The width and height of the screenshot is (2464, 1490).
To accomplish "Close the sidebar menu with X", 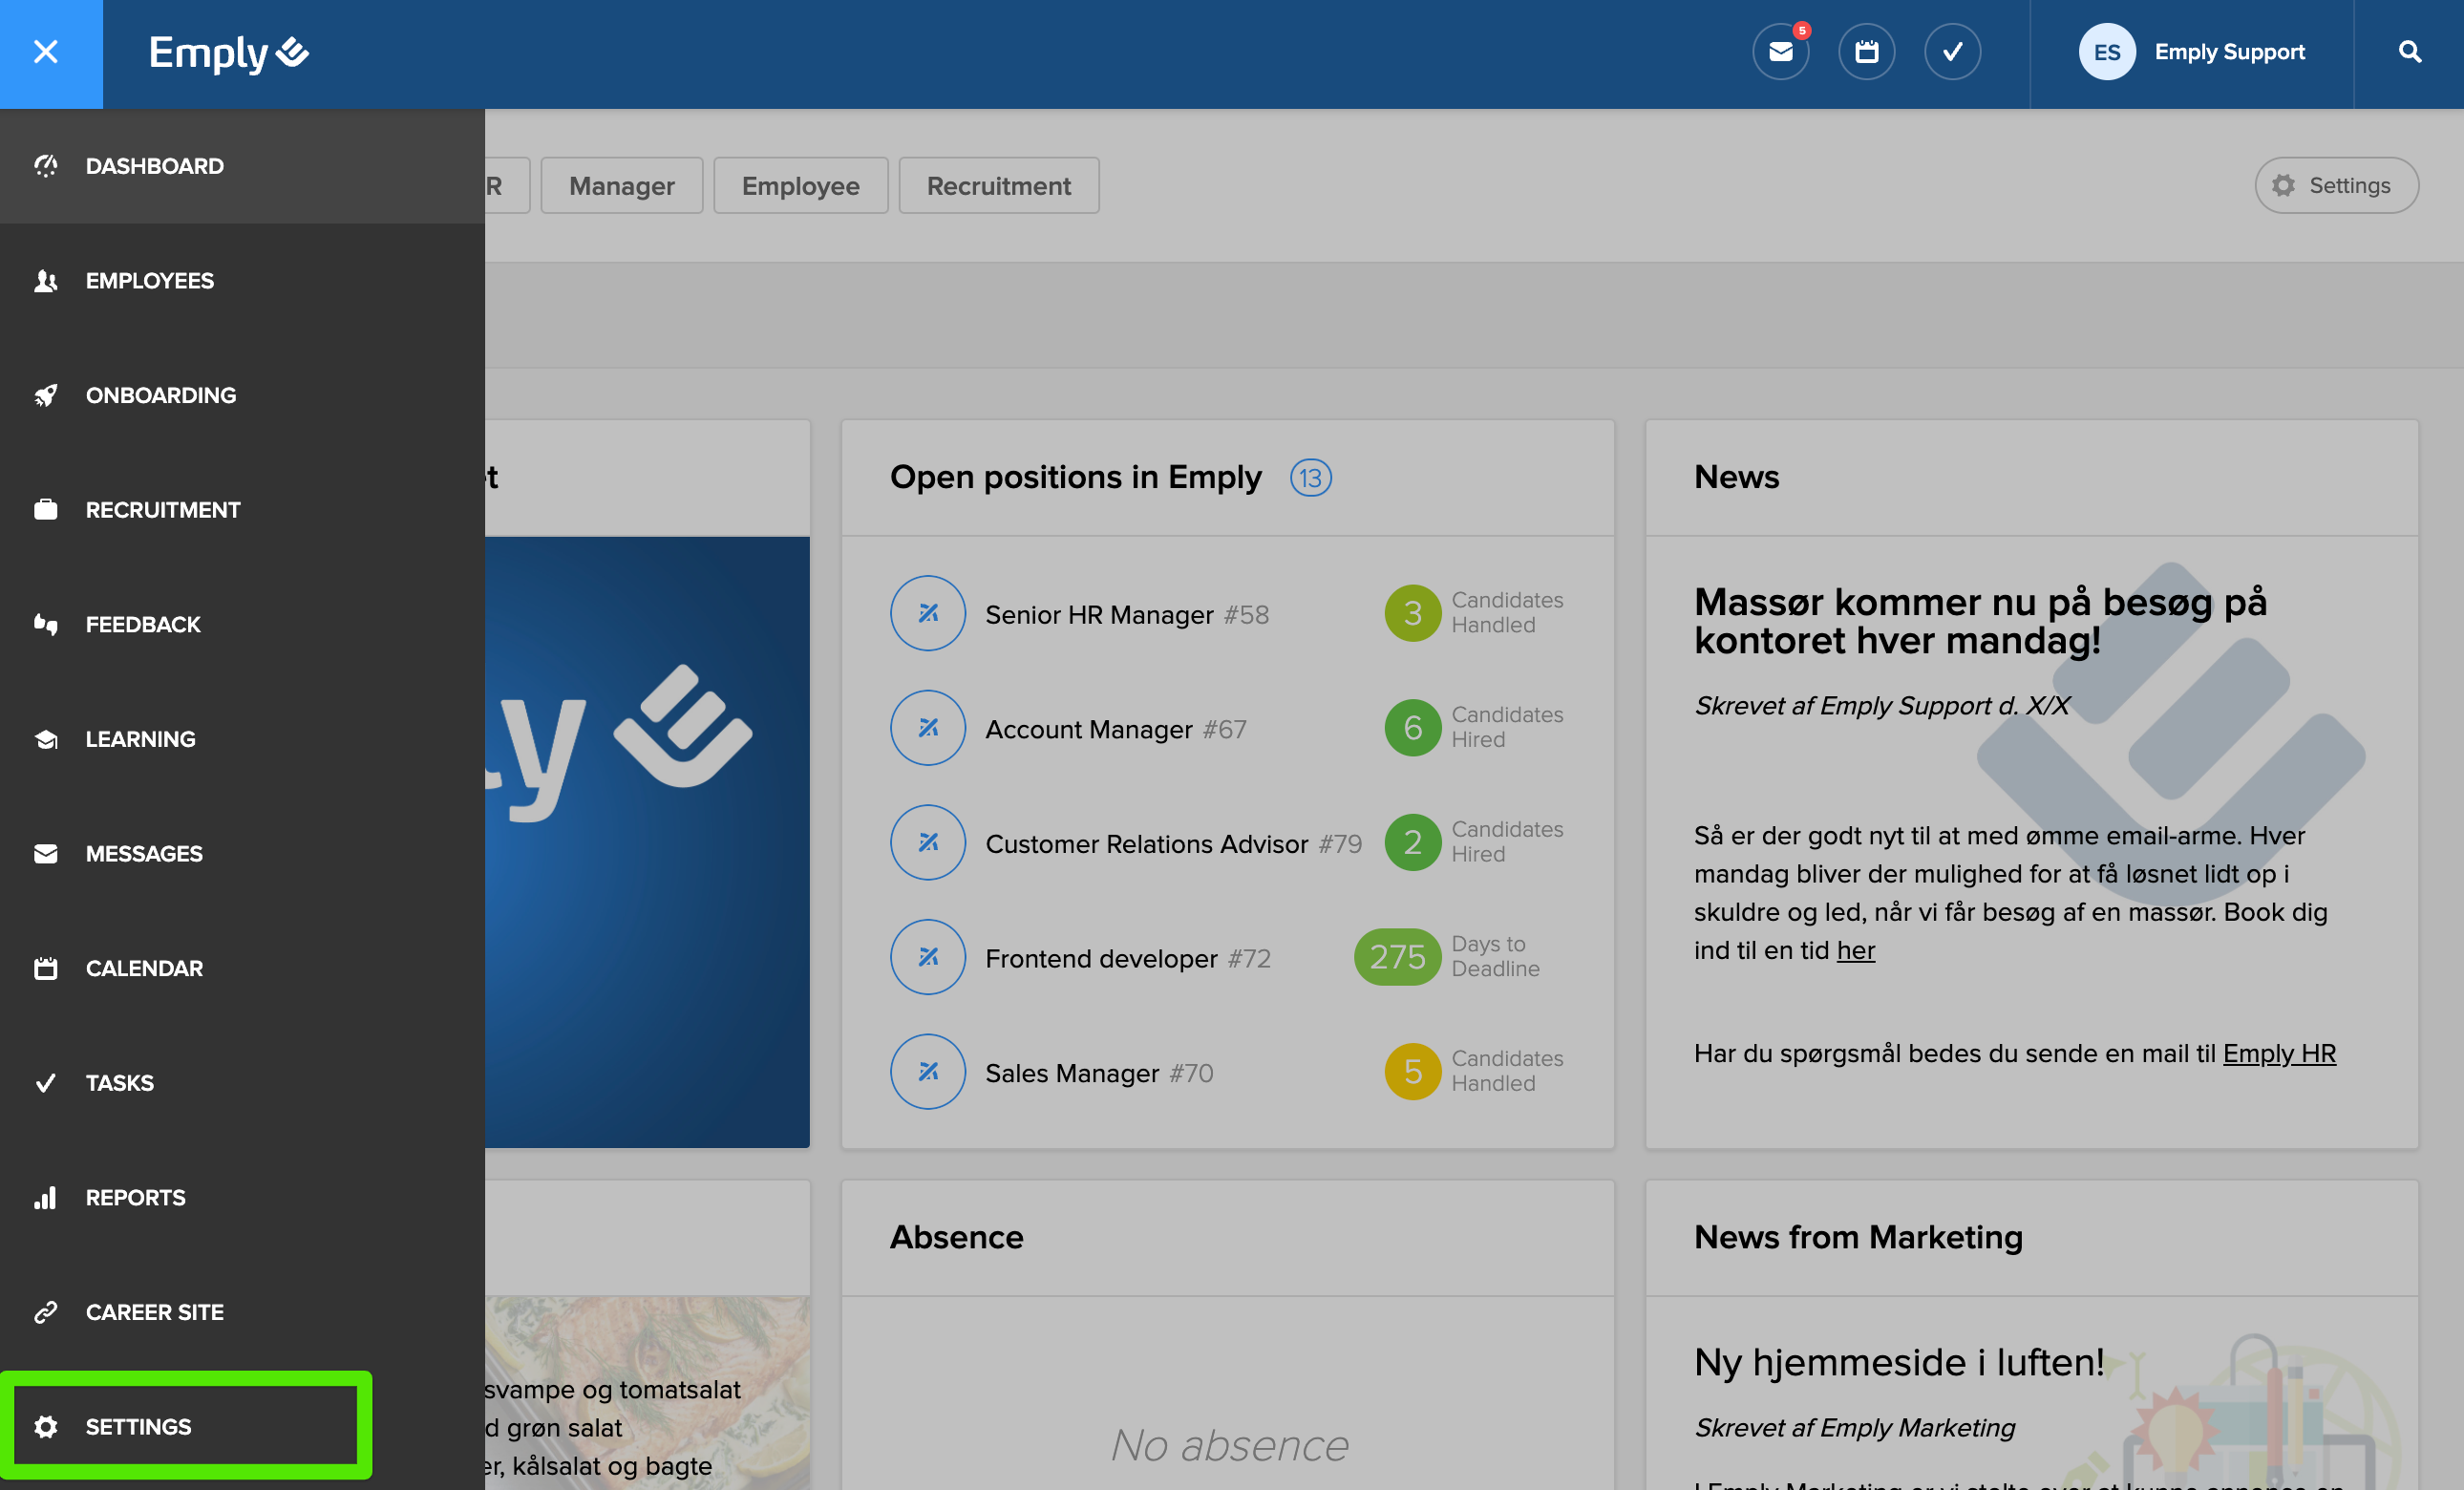I will (x=46, y=52).
